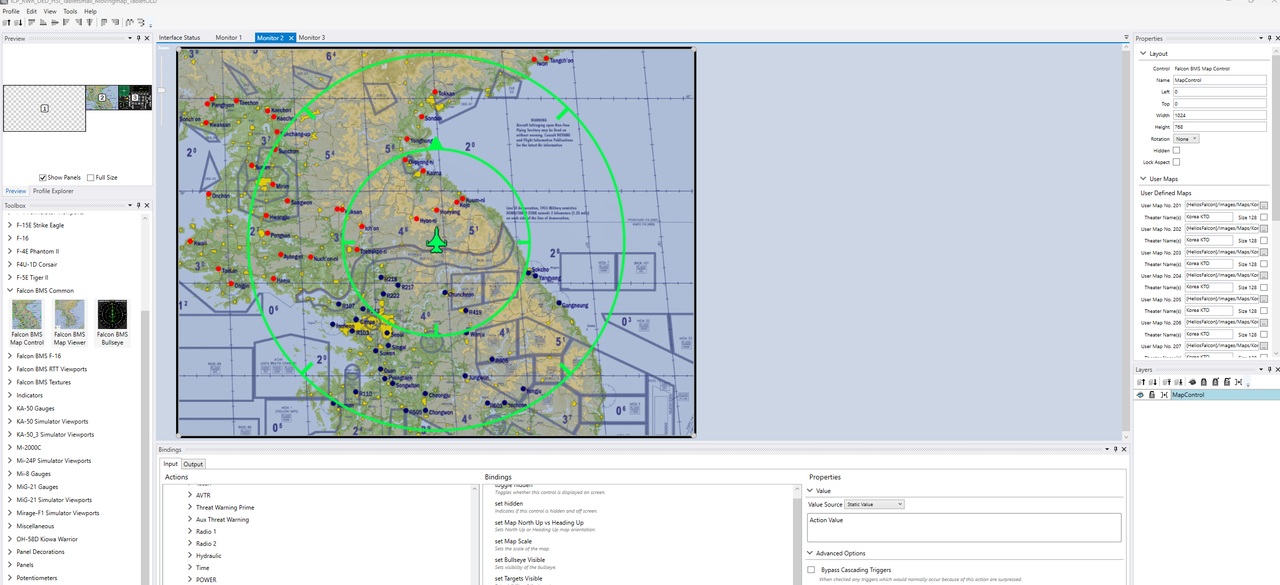This screenshot has width=1280, height=585.
Task: Click the first padlock icon in Layers toolbar
Action: point(1204,382)
